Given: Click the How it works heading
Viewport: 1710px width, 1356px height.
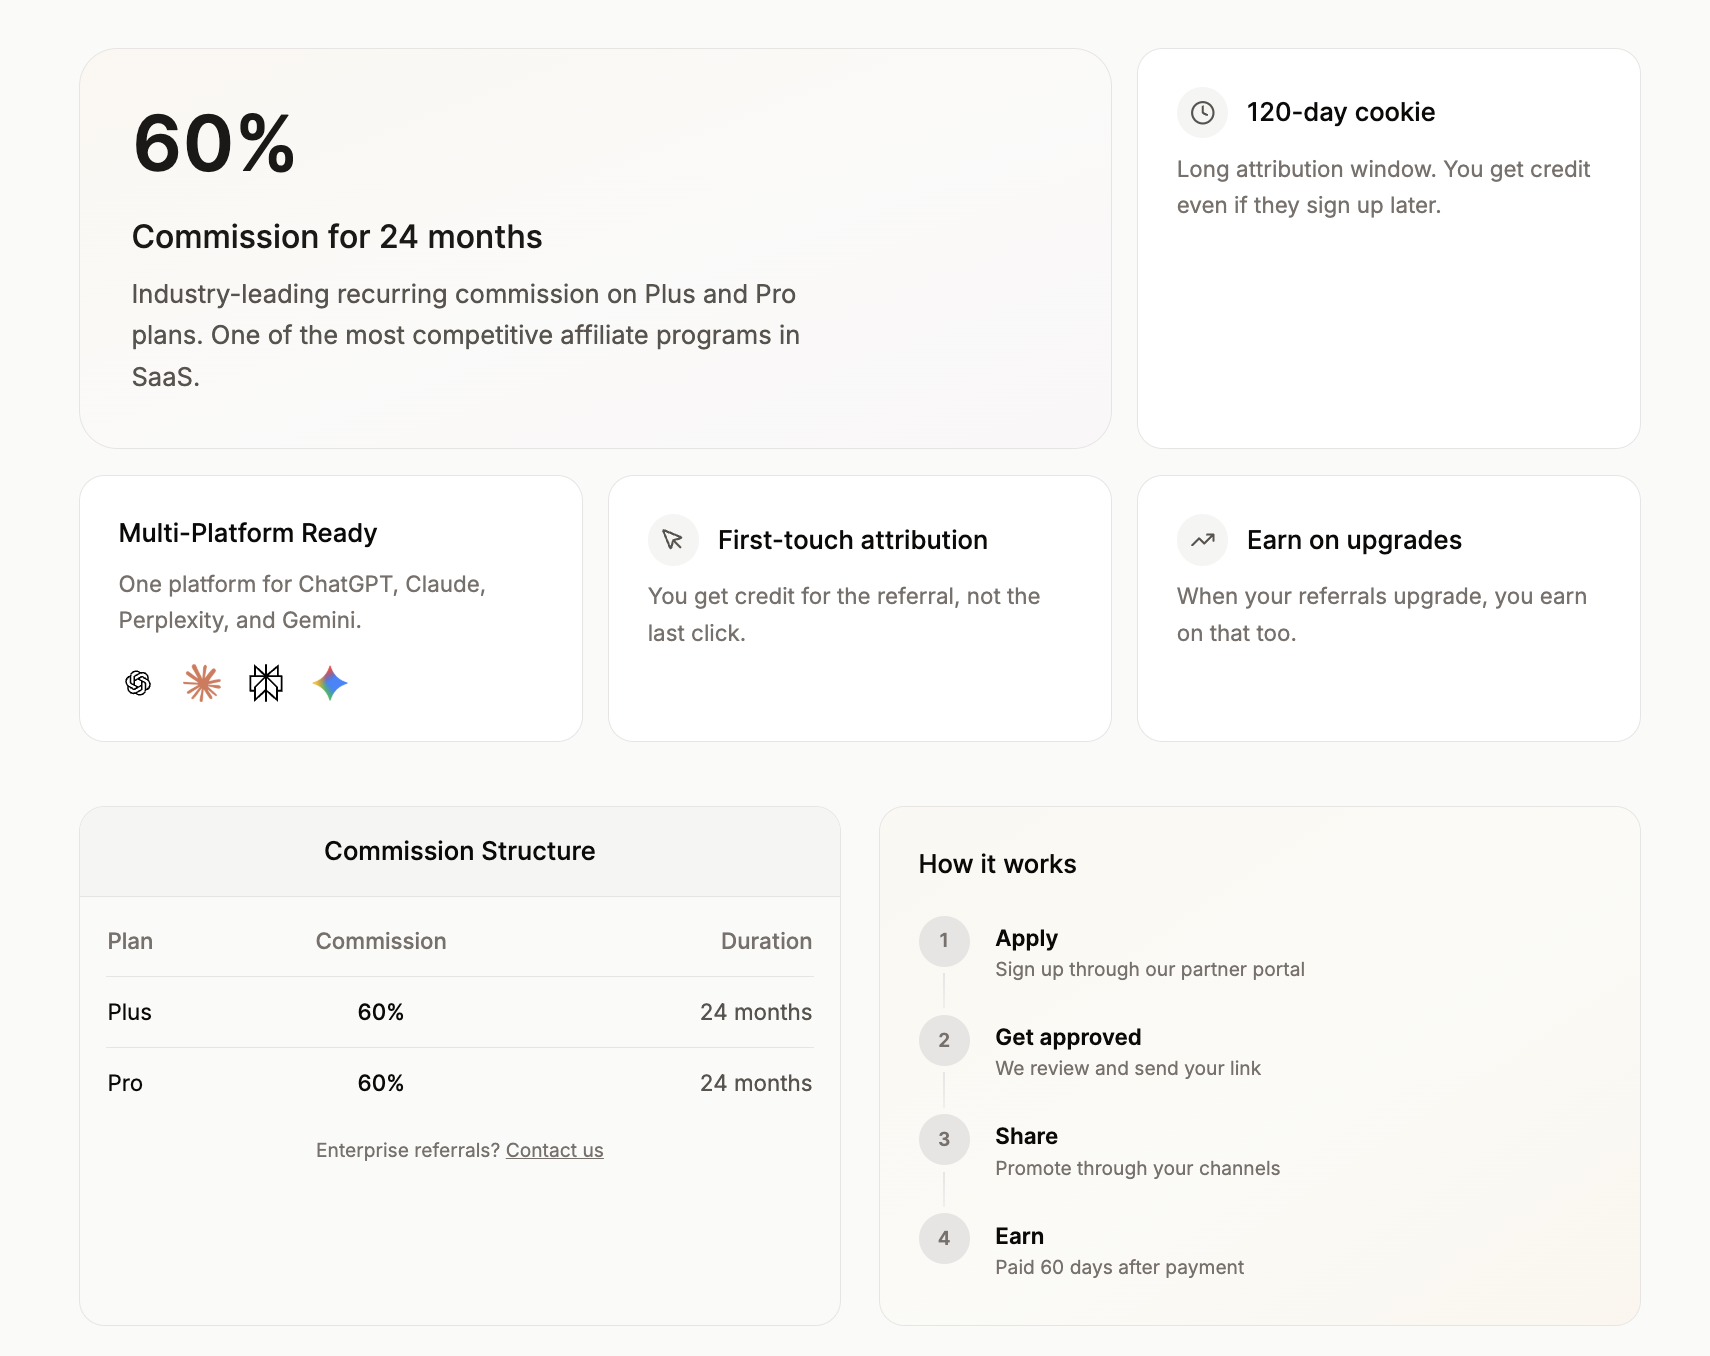Looking at the screenshot, I should 997,864.
